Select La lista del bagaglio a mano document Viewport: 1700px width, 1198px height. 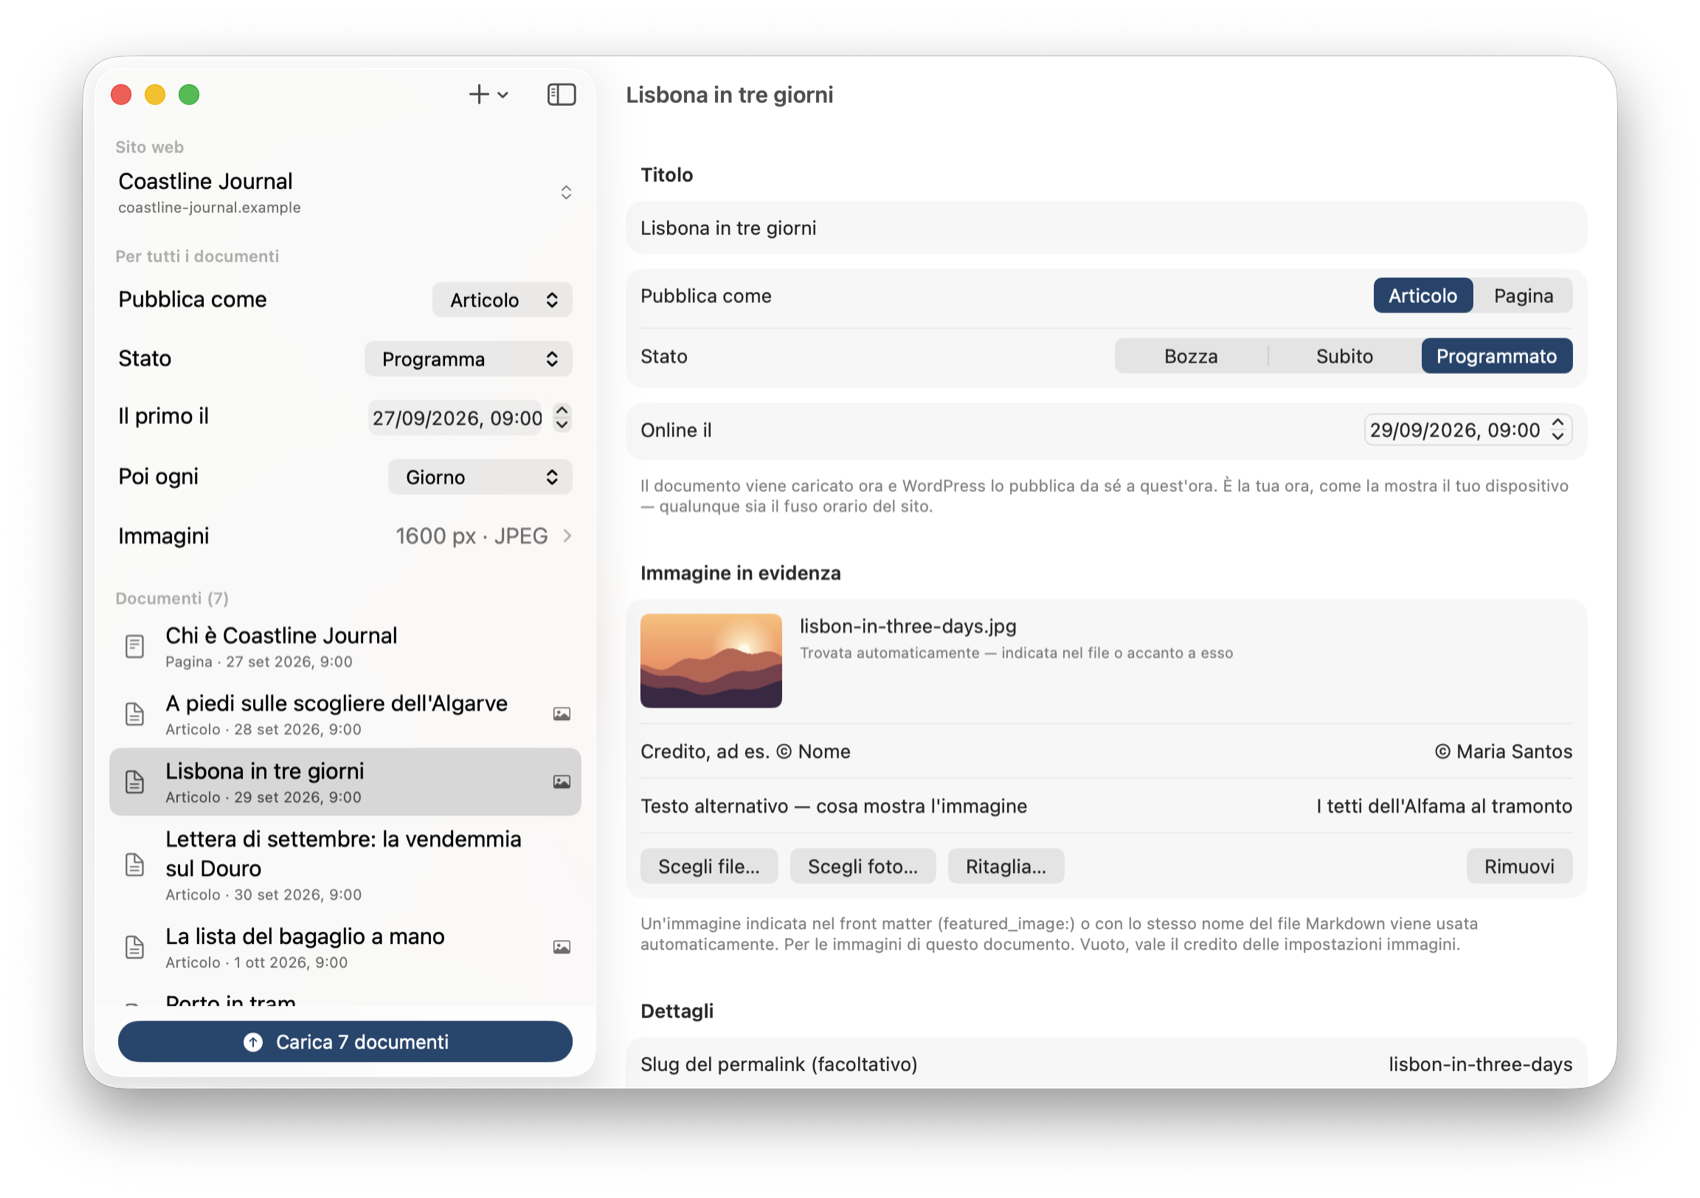345,947
